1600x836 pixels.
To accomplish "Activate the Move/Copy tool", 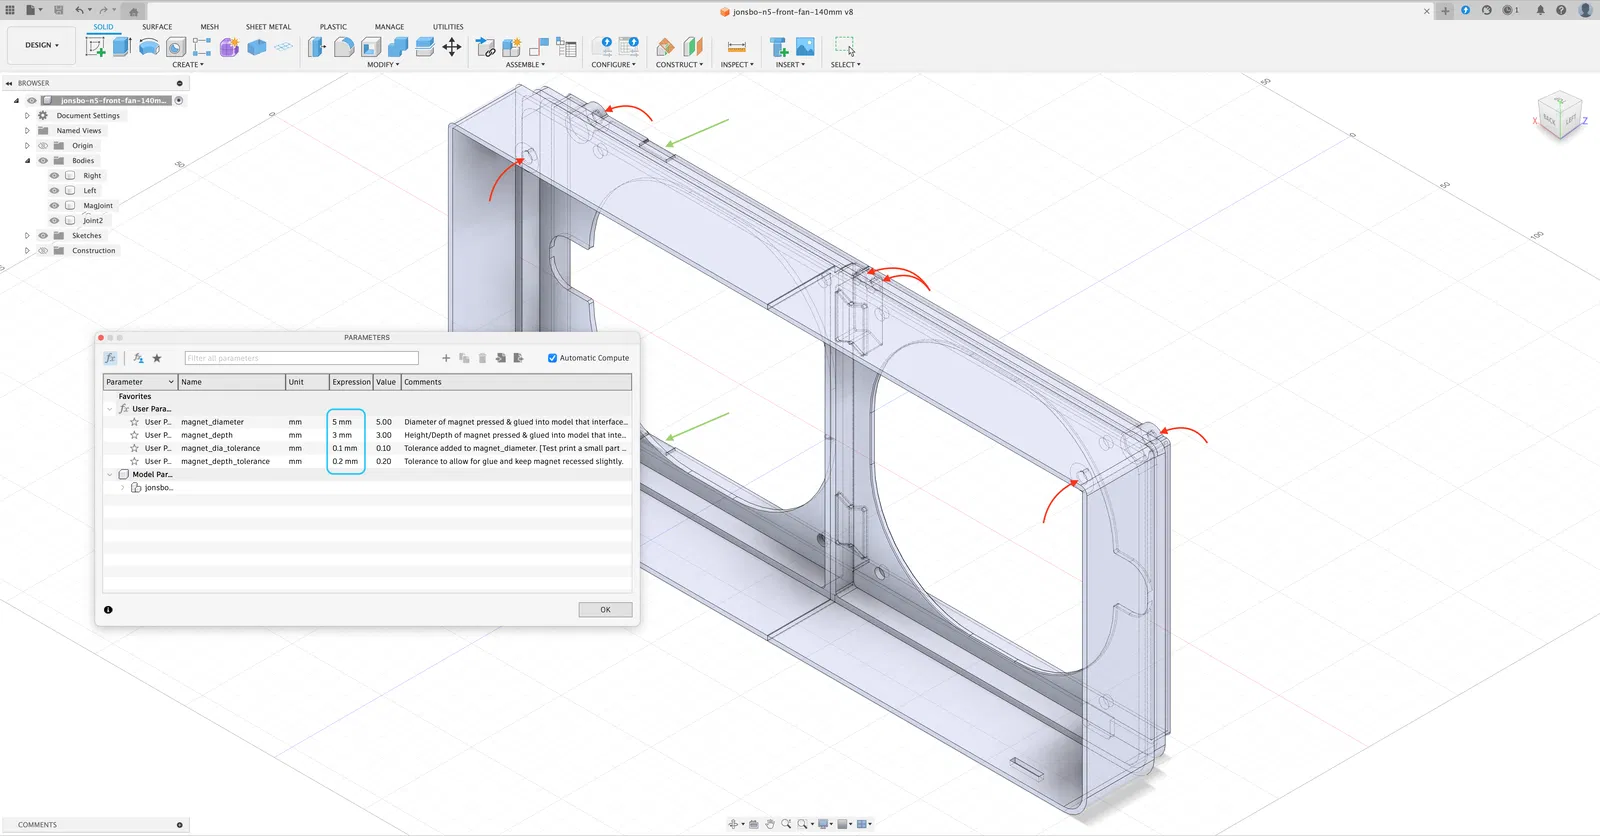I will [x=452, y=47].
